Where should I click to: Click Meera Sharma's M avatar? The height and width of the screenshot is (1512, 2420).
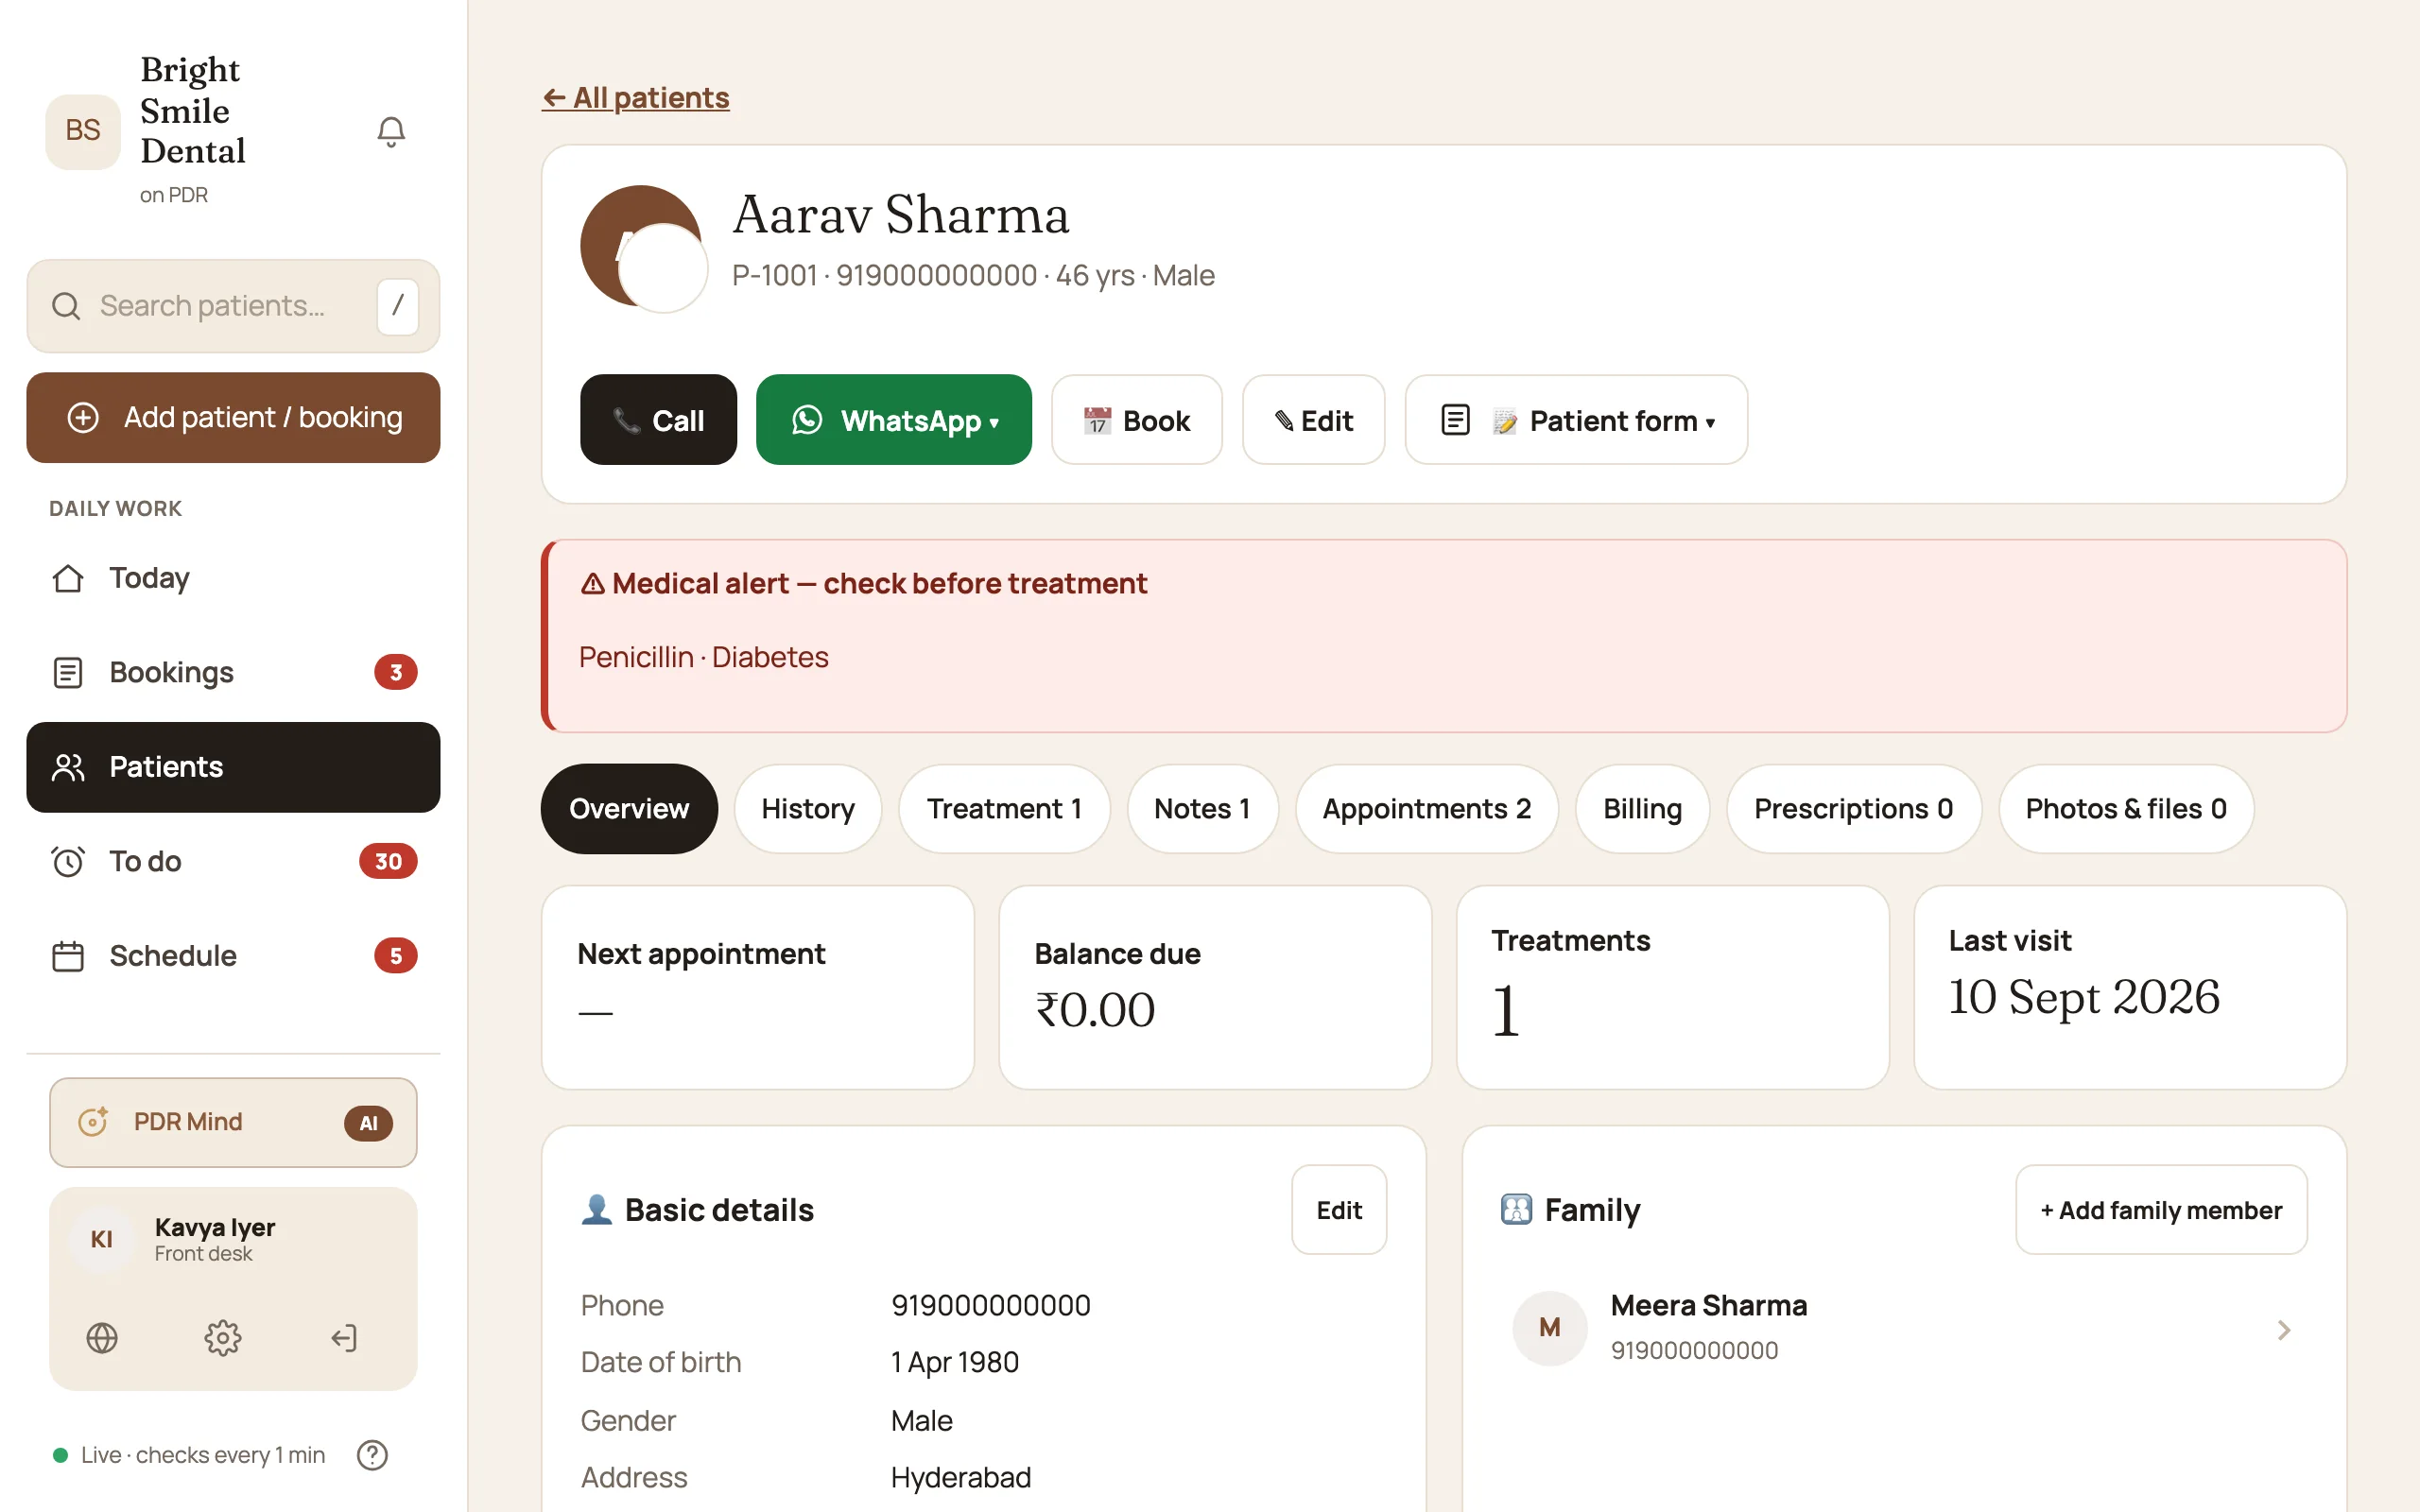tap(1549, 1327)
